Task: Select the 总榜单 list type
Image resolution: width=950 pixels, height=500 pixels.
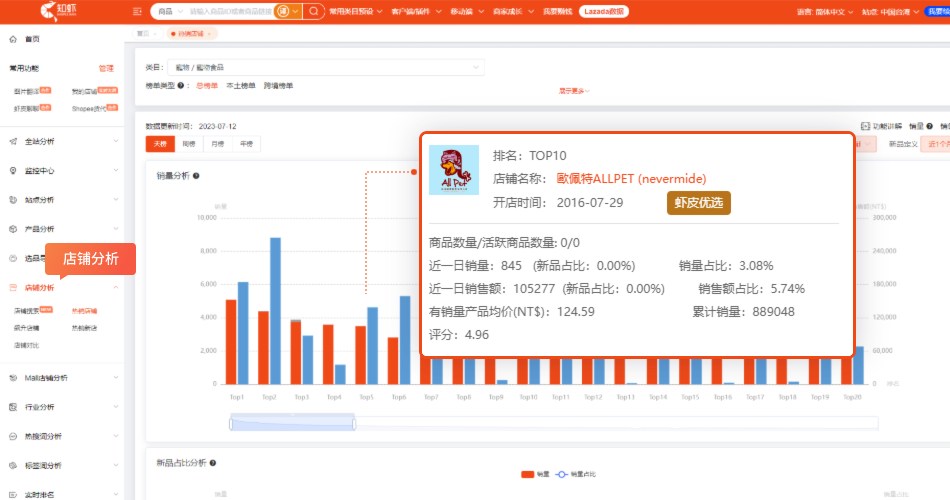Action: (207, 86)
